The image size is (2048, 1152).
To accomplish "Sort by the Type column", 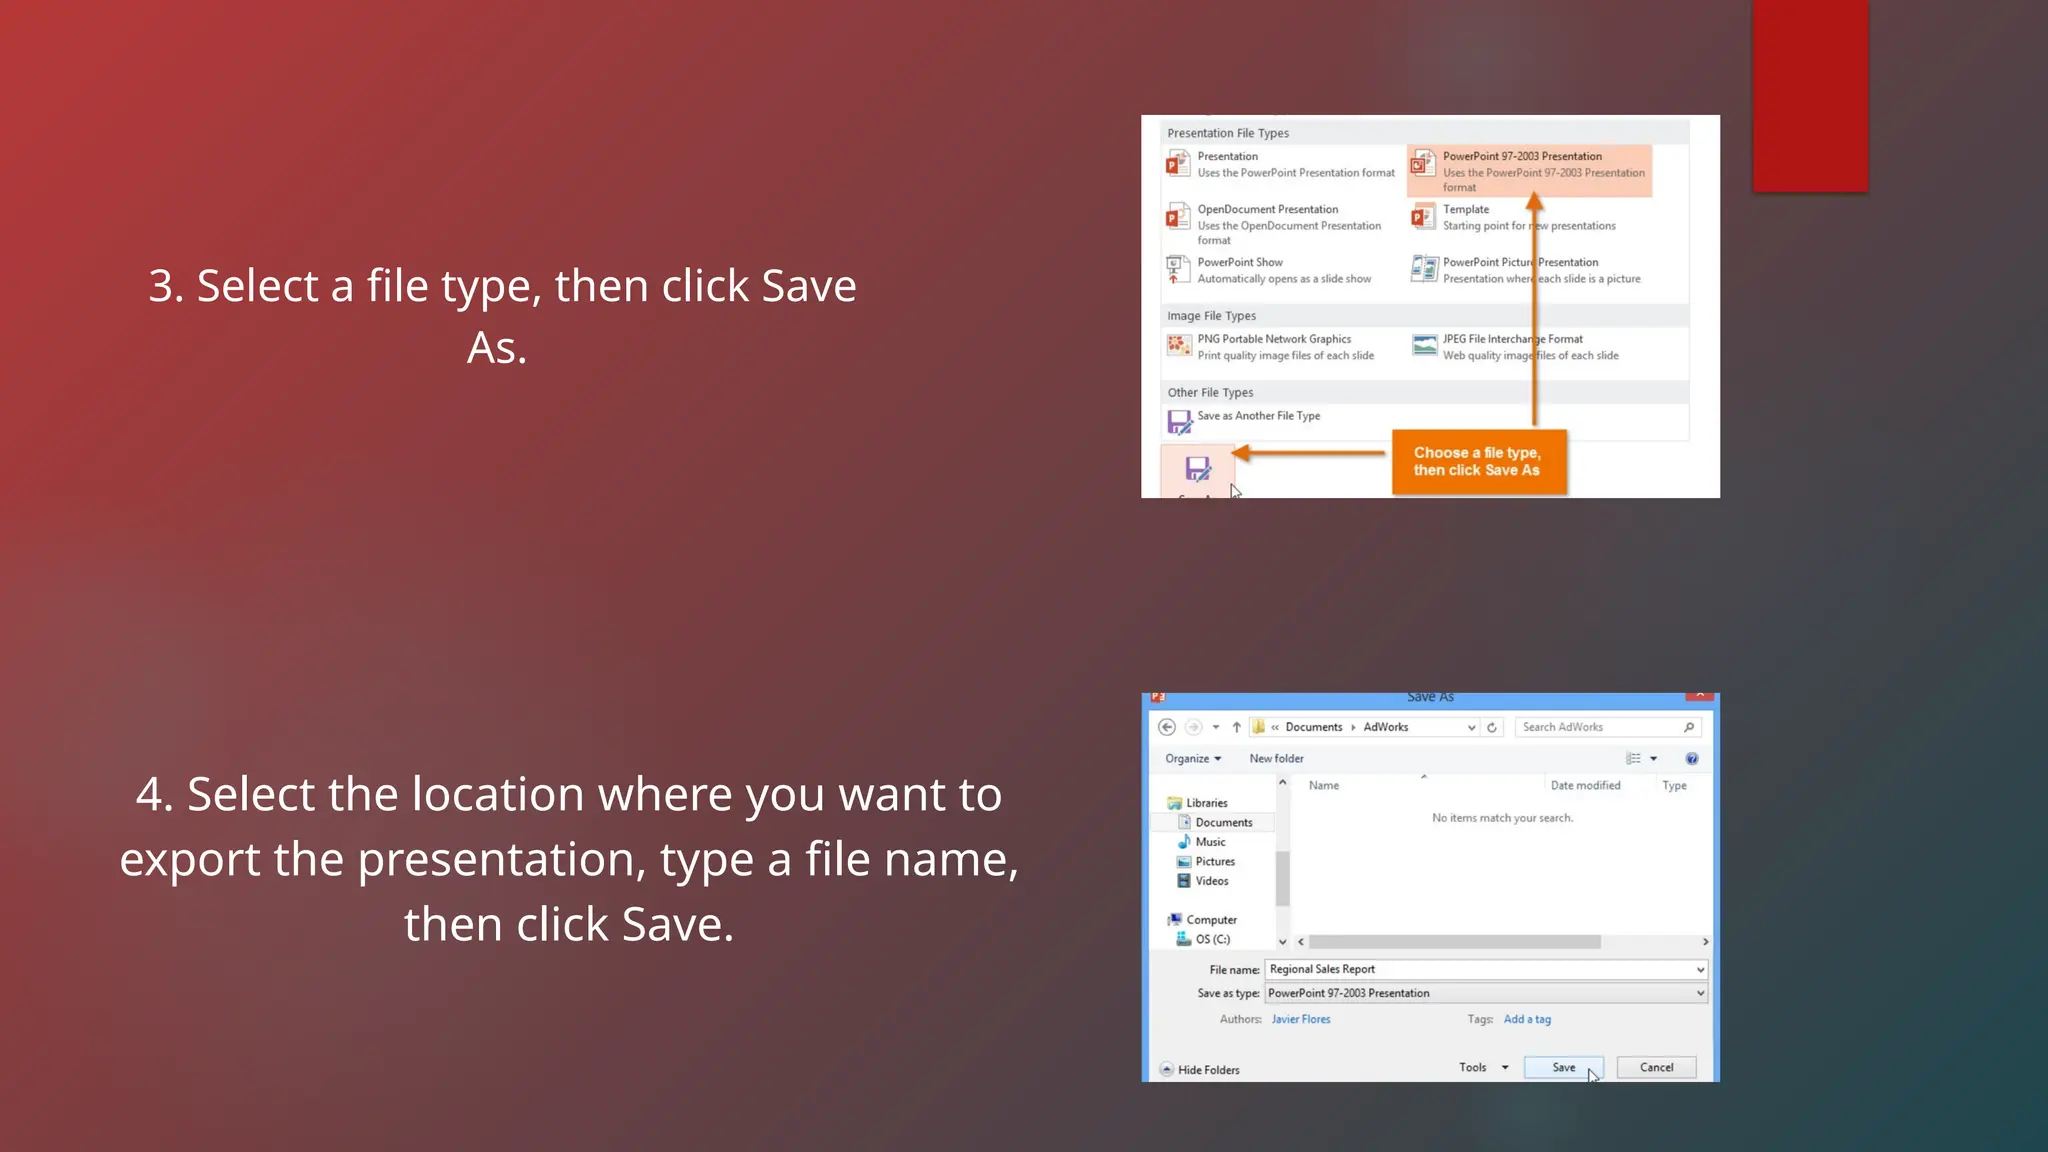I will 1674,786.
